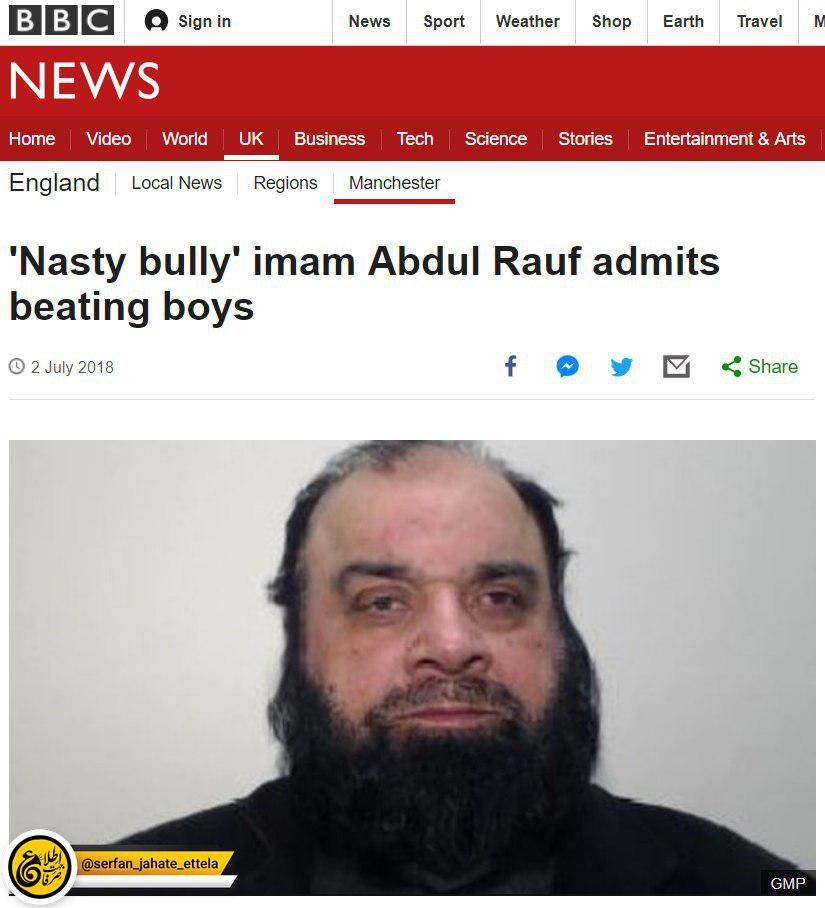825x908 pixels.
Task: Open the green Share options
Action: point(760,367)
